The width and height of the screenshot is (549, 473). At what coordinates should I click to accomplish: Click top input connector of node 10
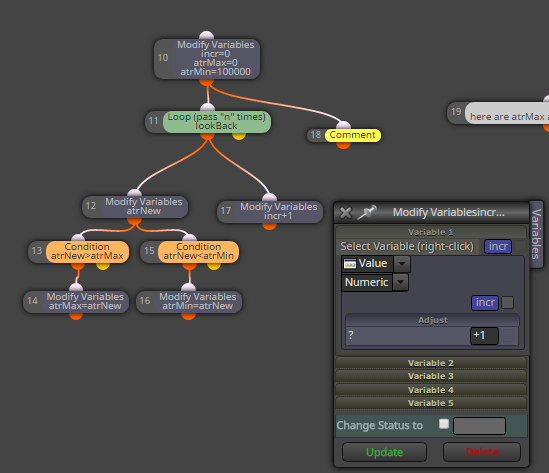click(206, 35)
